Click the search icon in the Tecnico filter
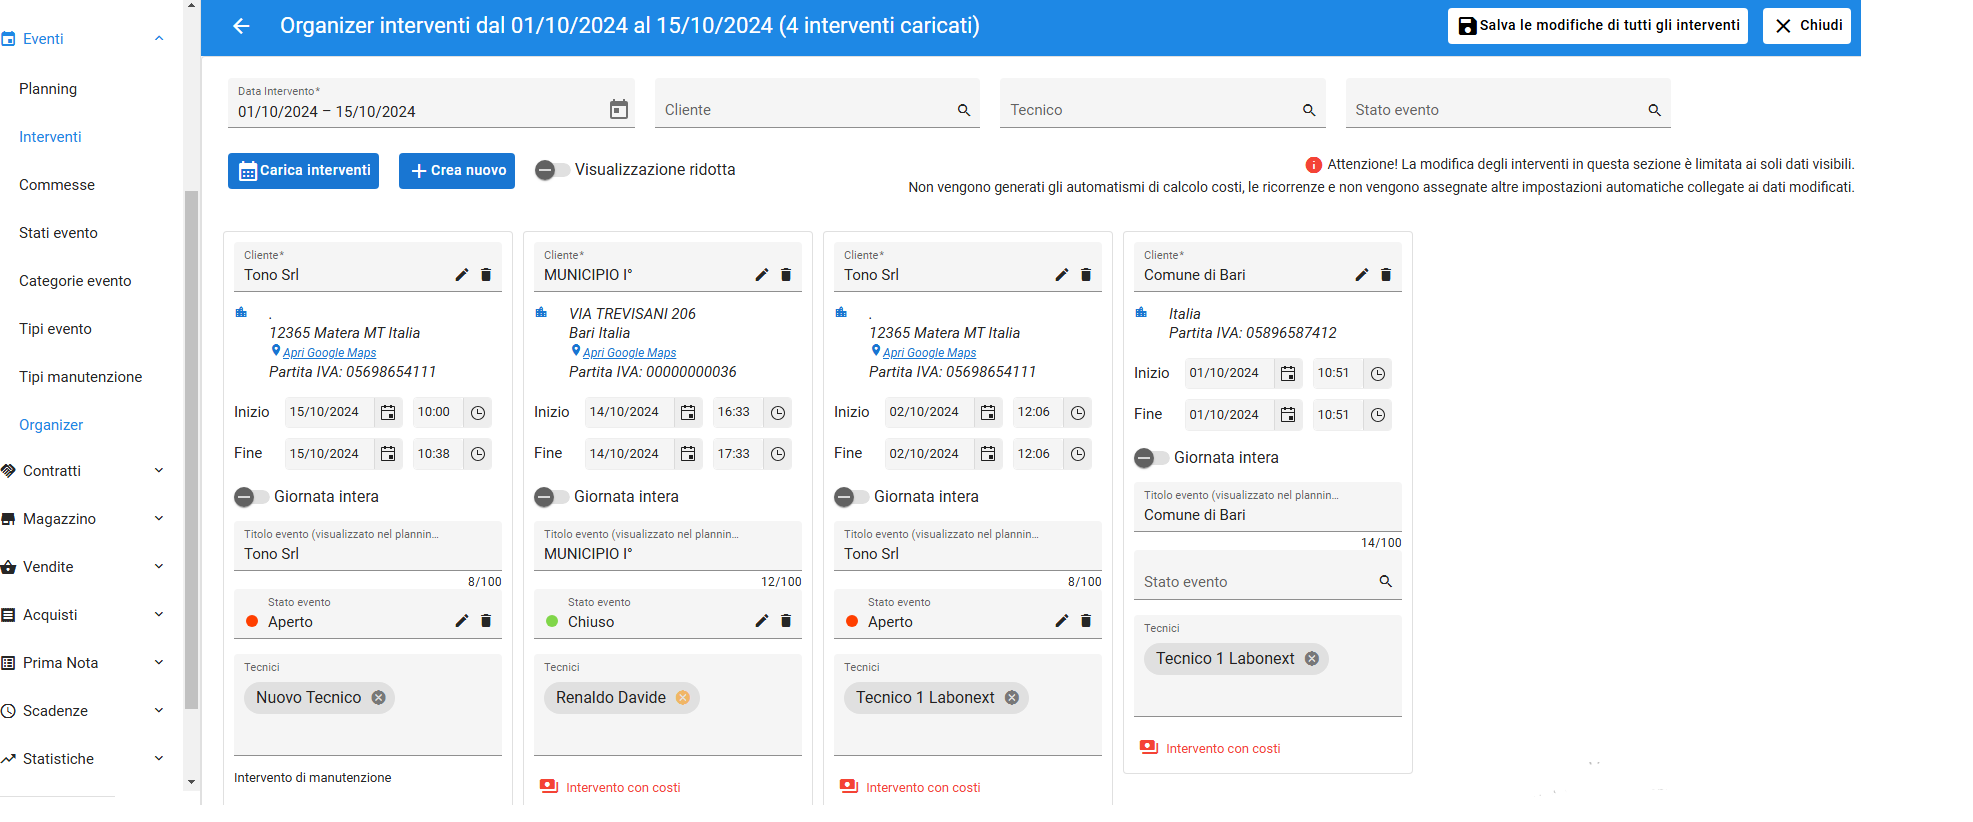This screenshot has height=822, width=1973. pyautogui.click(x=1309, y=110)
